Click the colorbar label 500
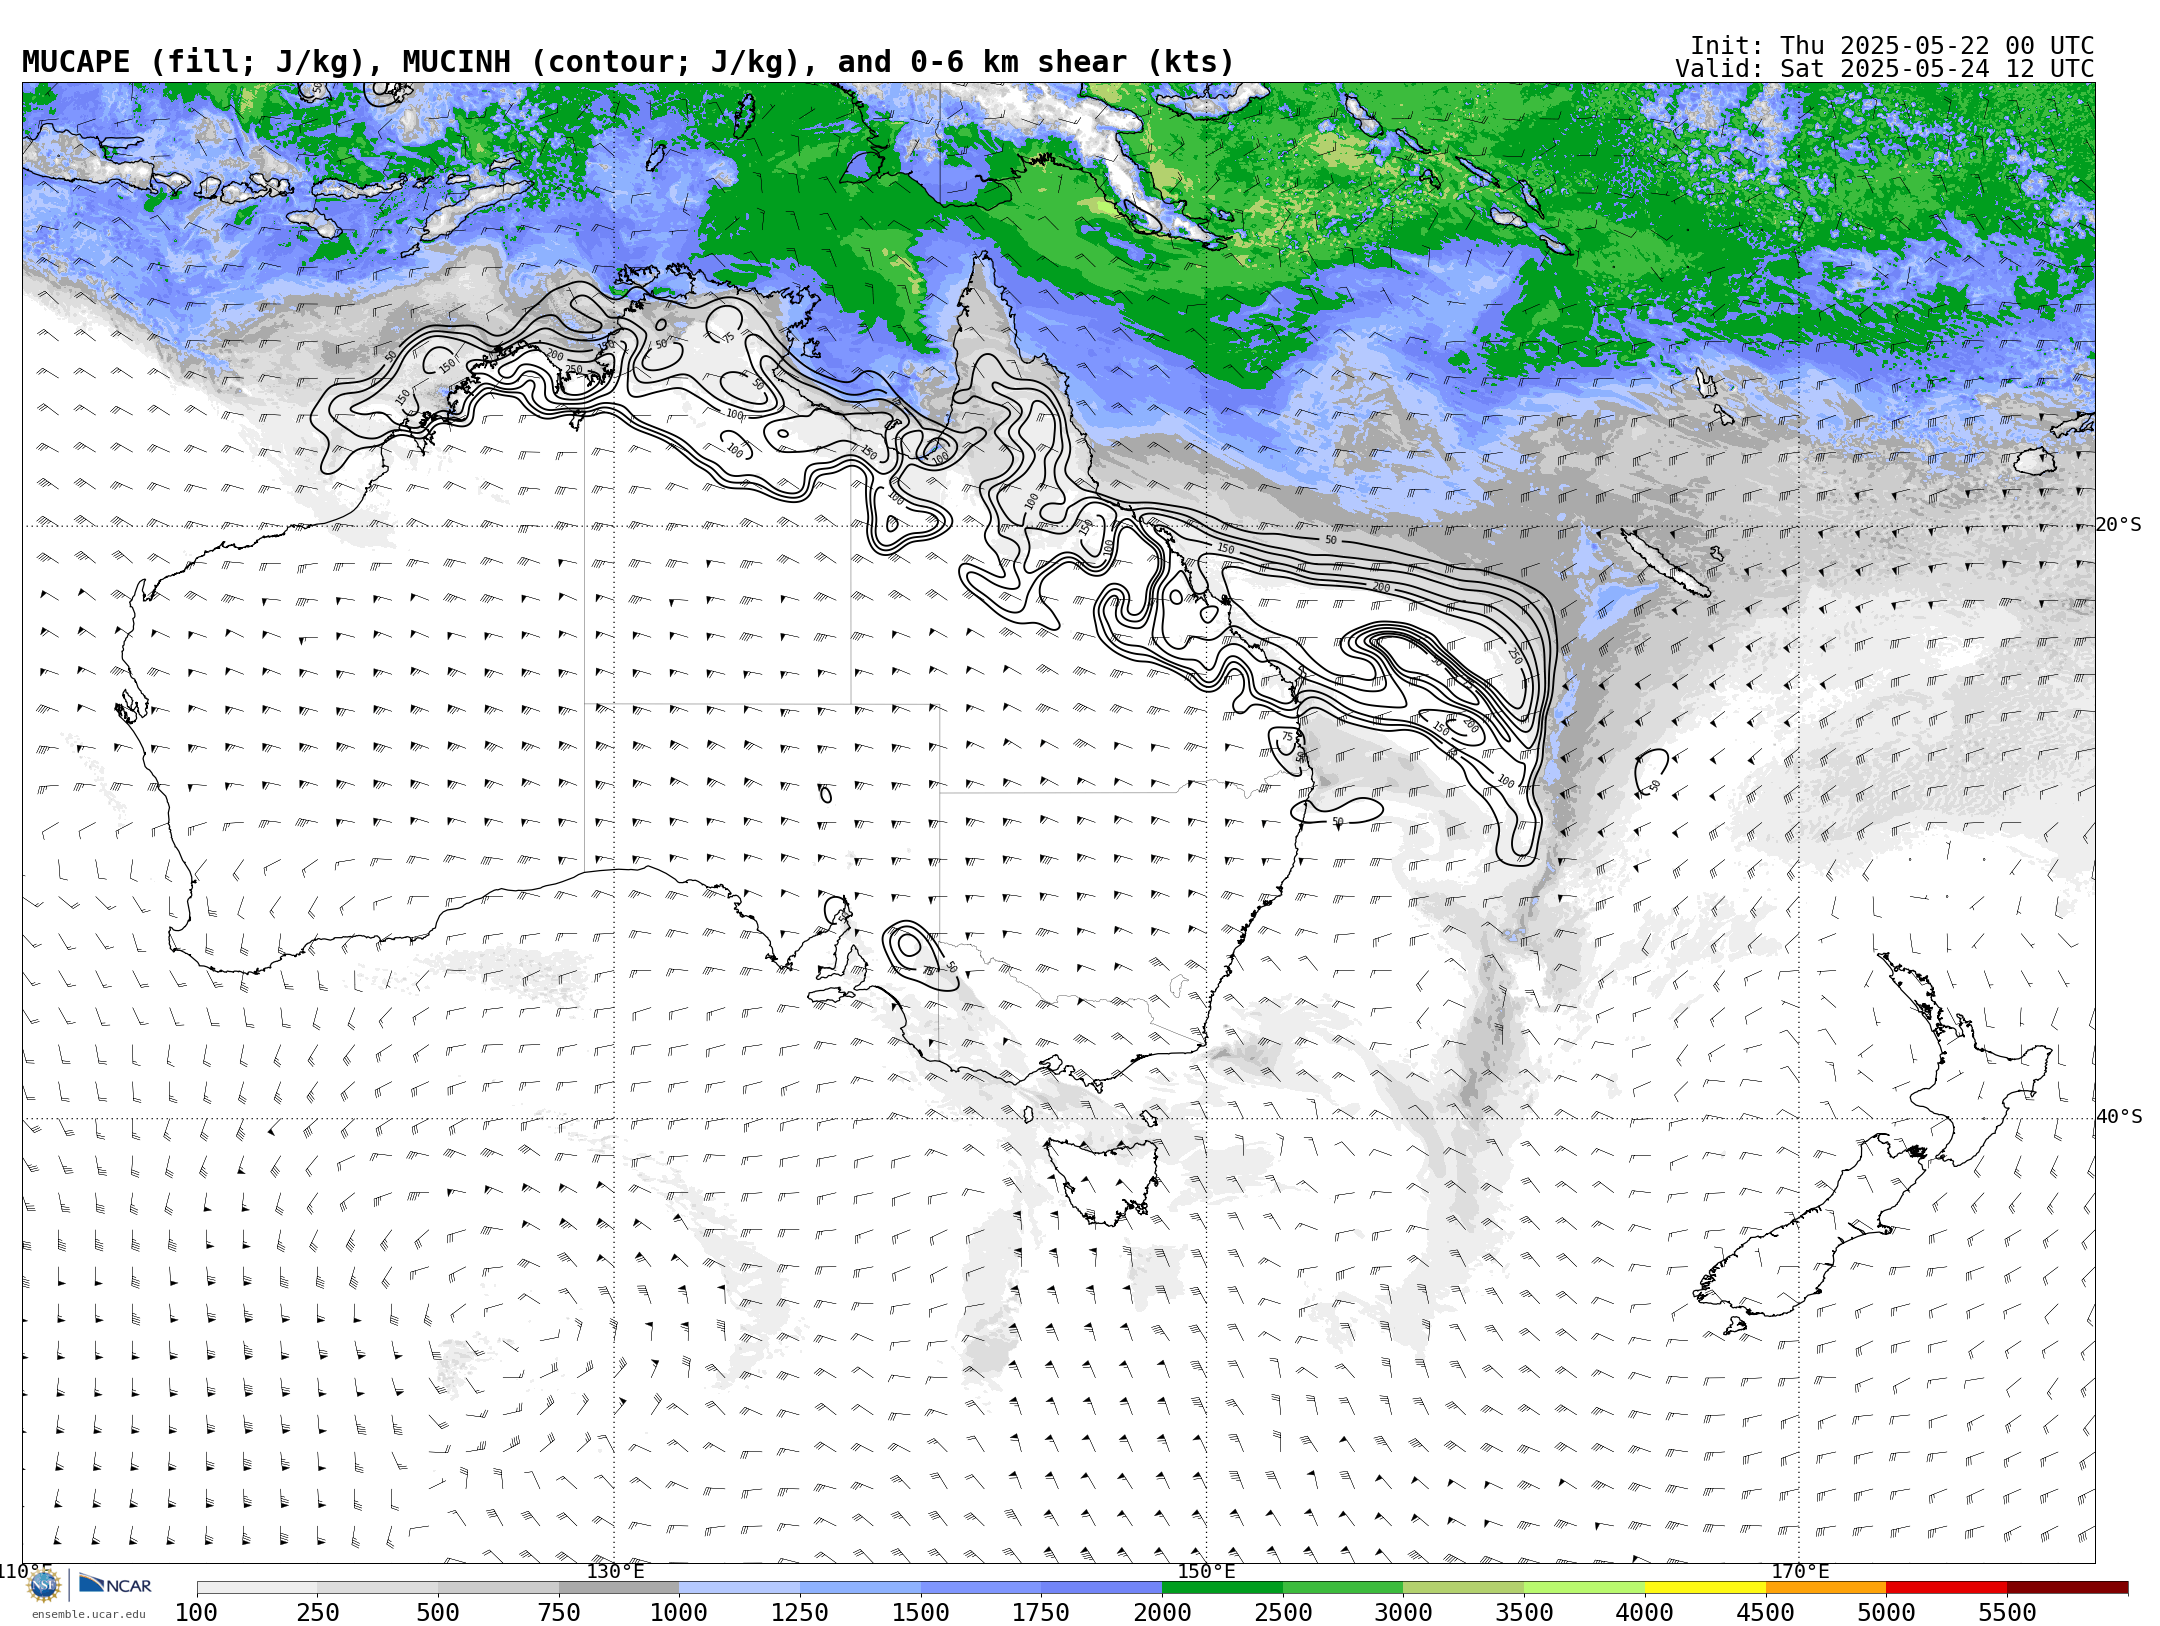Image resolution: width=2160 pixels, height=1626 pixels. click(x=438, y=1612)
